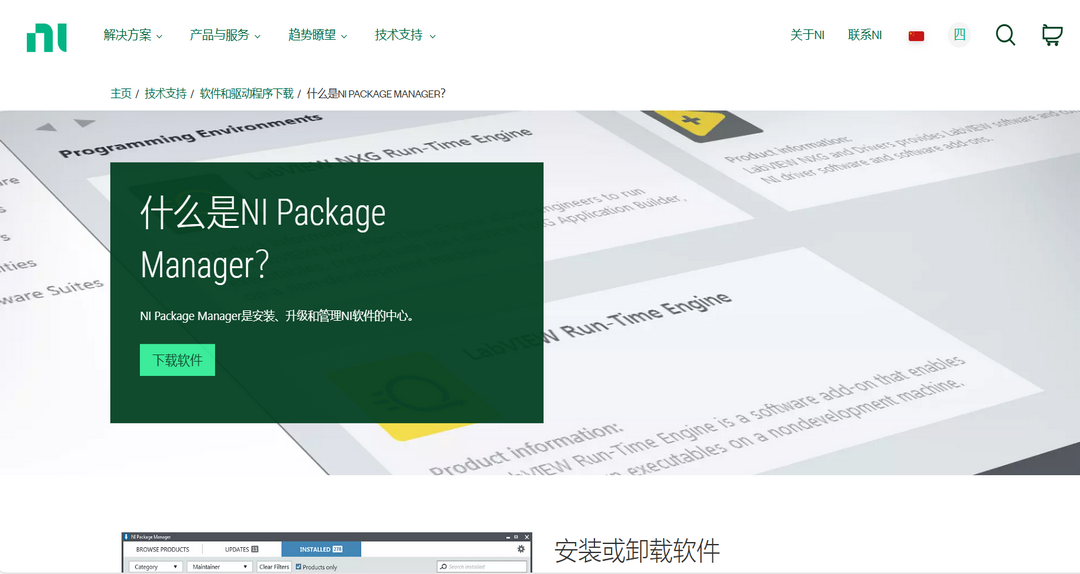This screenshot has height=574, width=1080.
Task: Select the INSTALLED tab in the screenshot
Action: (321, 549)
